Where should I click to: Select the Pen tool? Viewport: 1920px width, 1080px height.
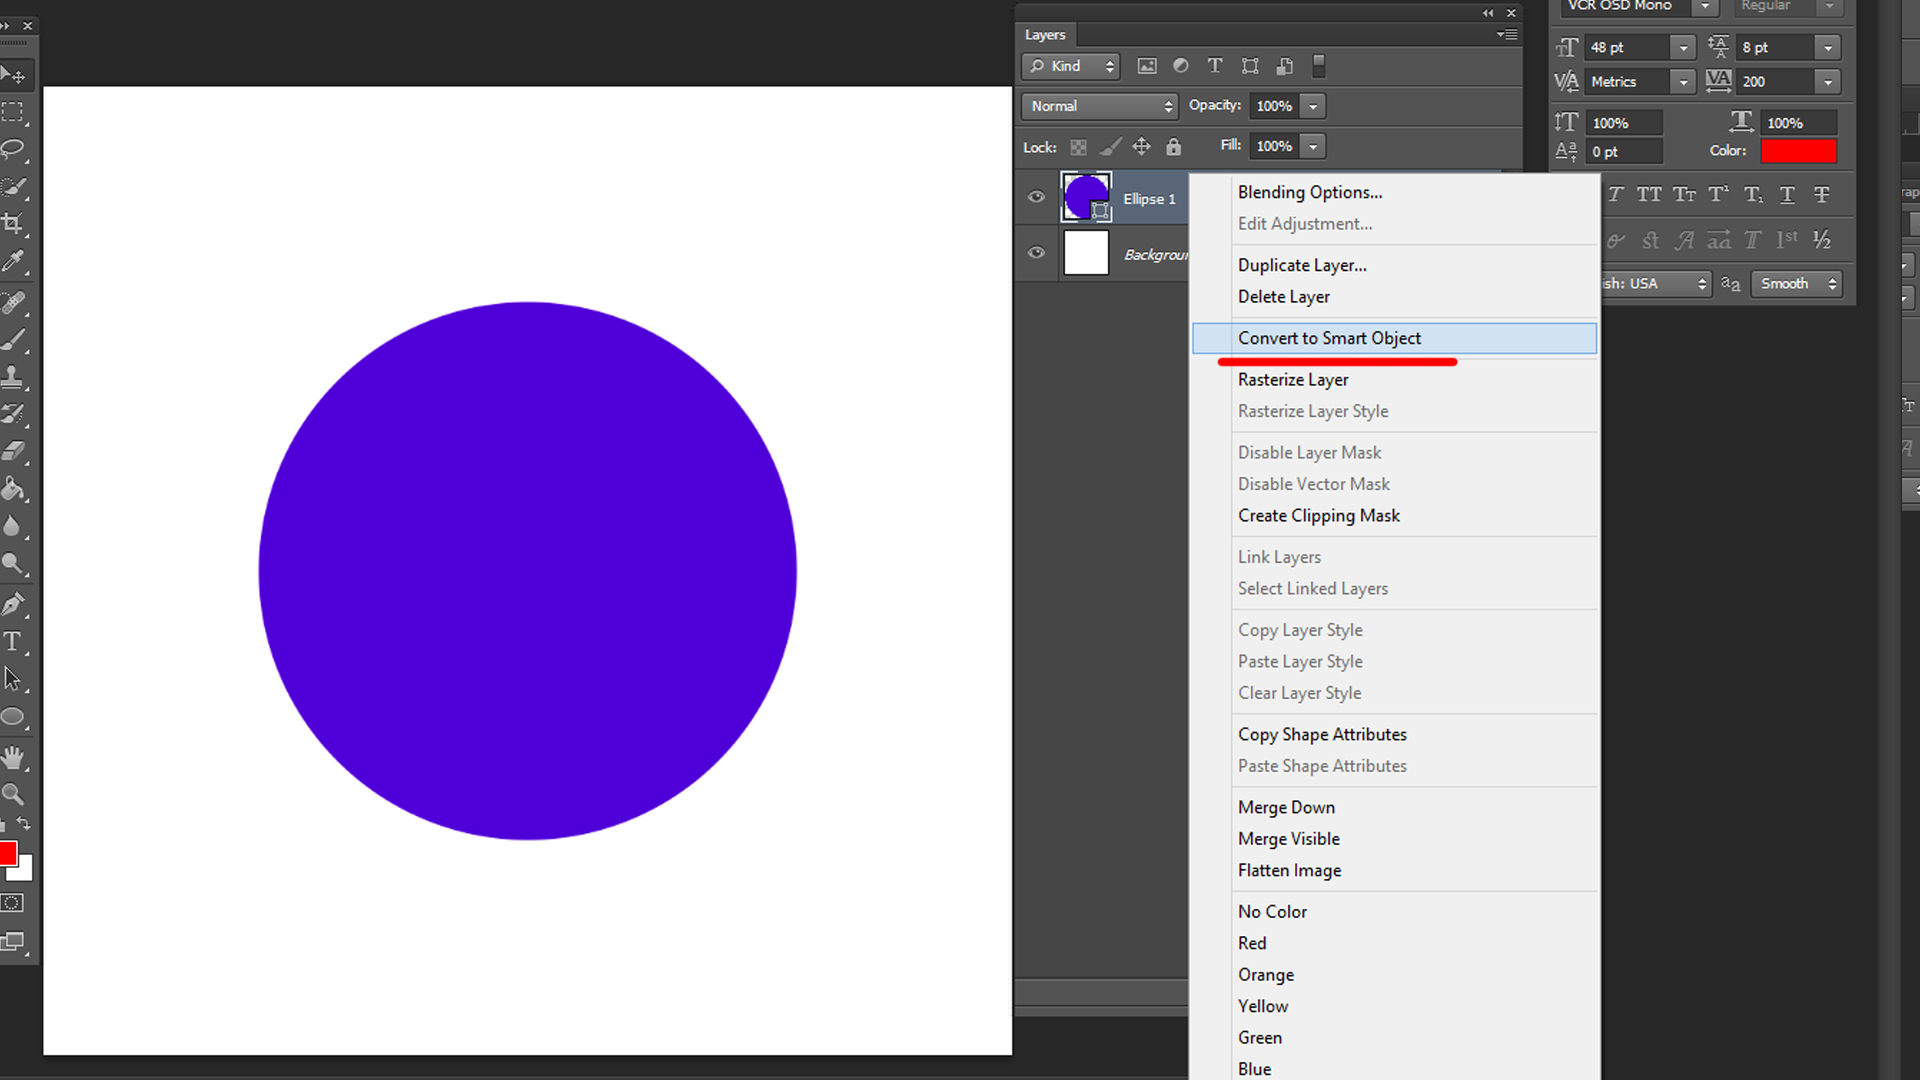click(x=13, y=604)
